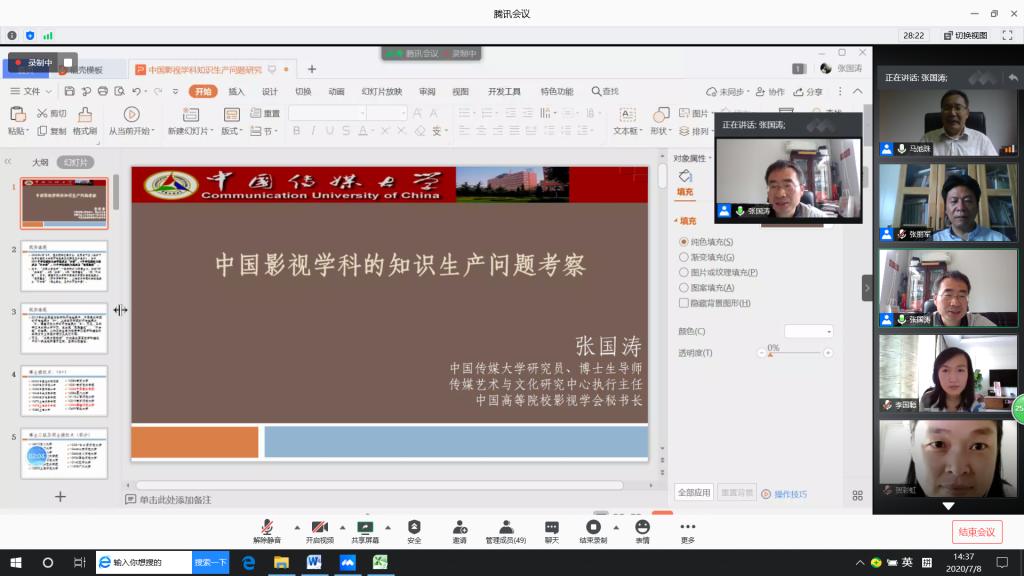The height and width of the screenshot is (576, 1024).
Task: Click the 结束会议 end meeting button
Action: tap(977, 532)
